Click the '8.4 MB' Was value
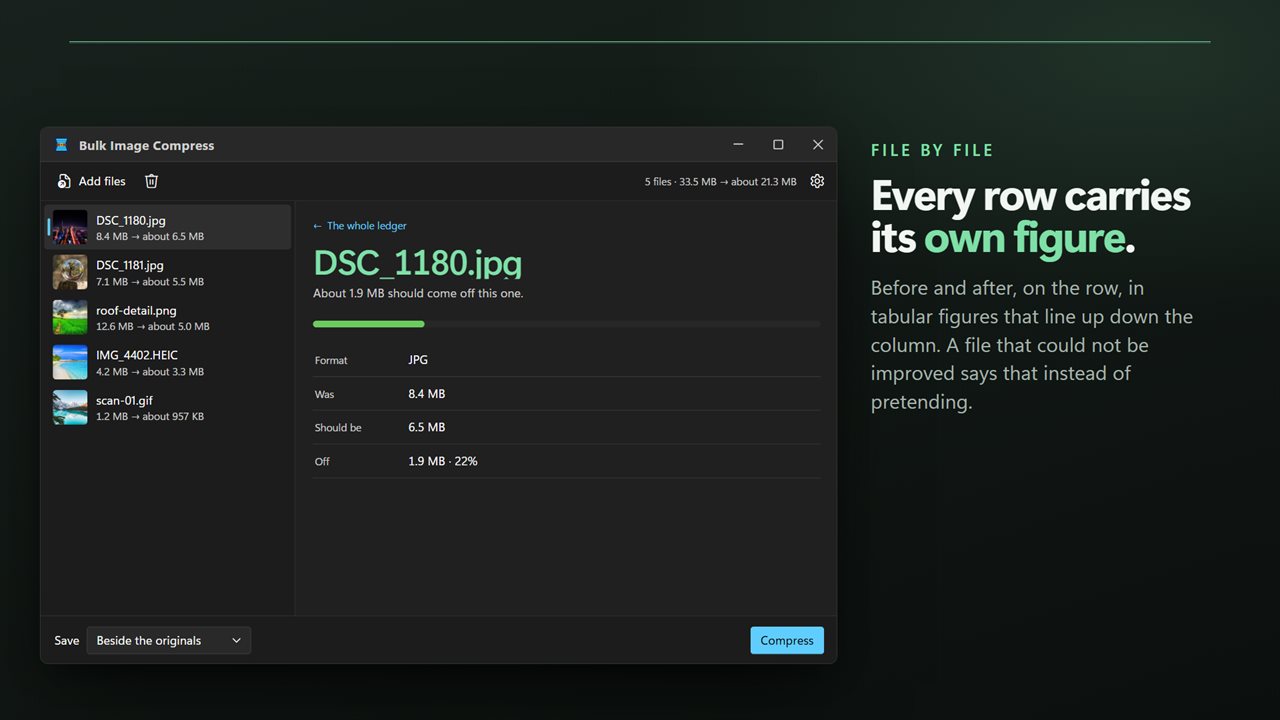Screen dimensions: 1280x720 pos(427,394)
